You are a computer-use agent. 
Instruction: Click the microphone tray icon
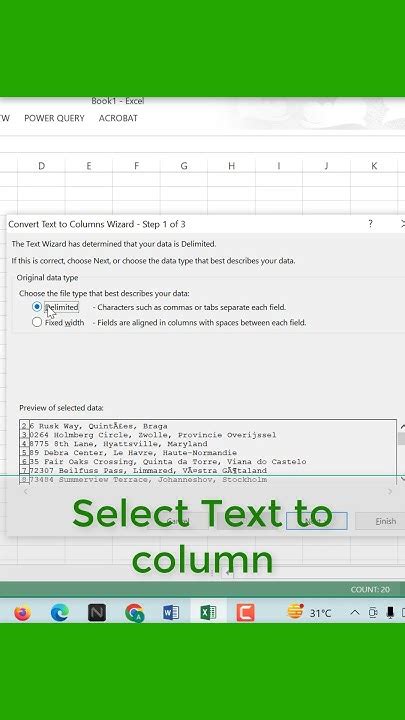click(390, 613)
